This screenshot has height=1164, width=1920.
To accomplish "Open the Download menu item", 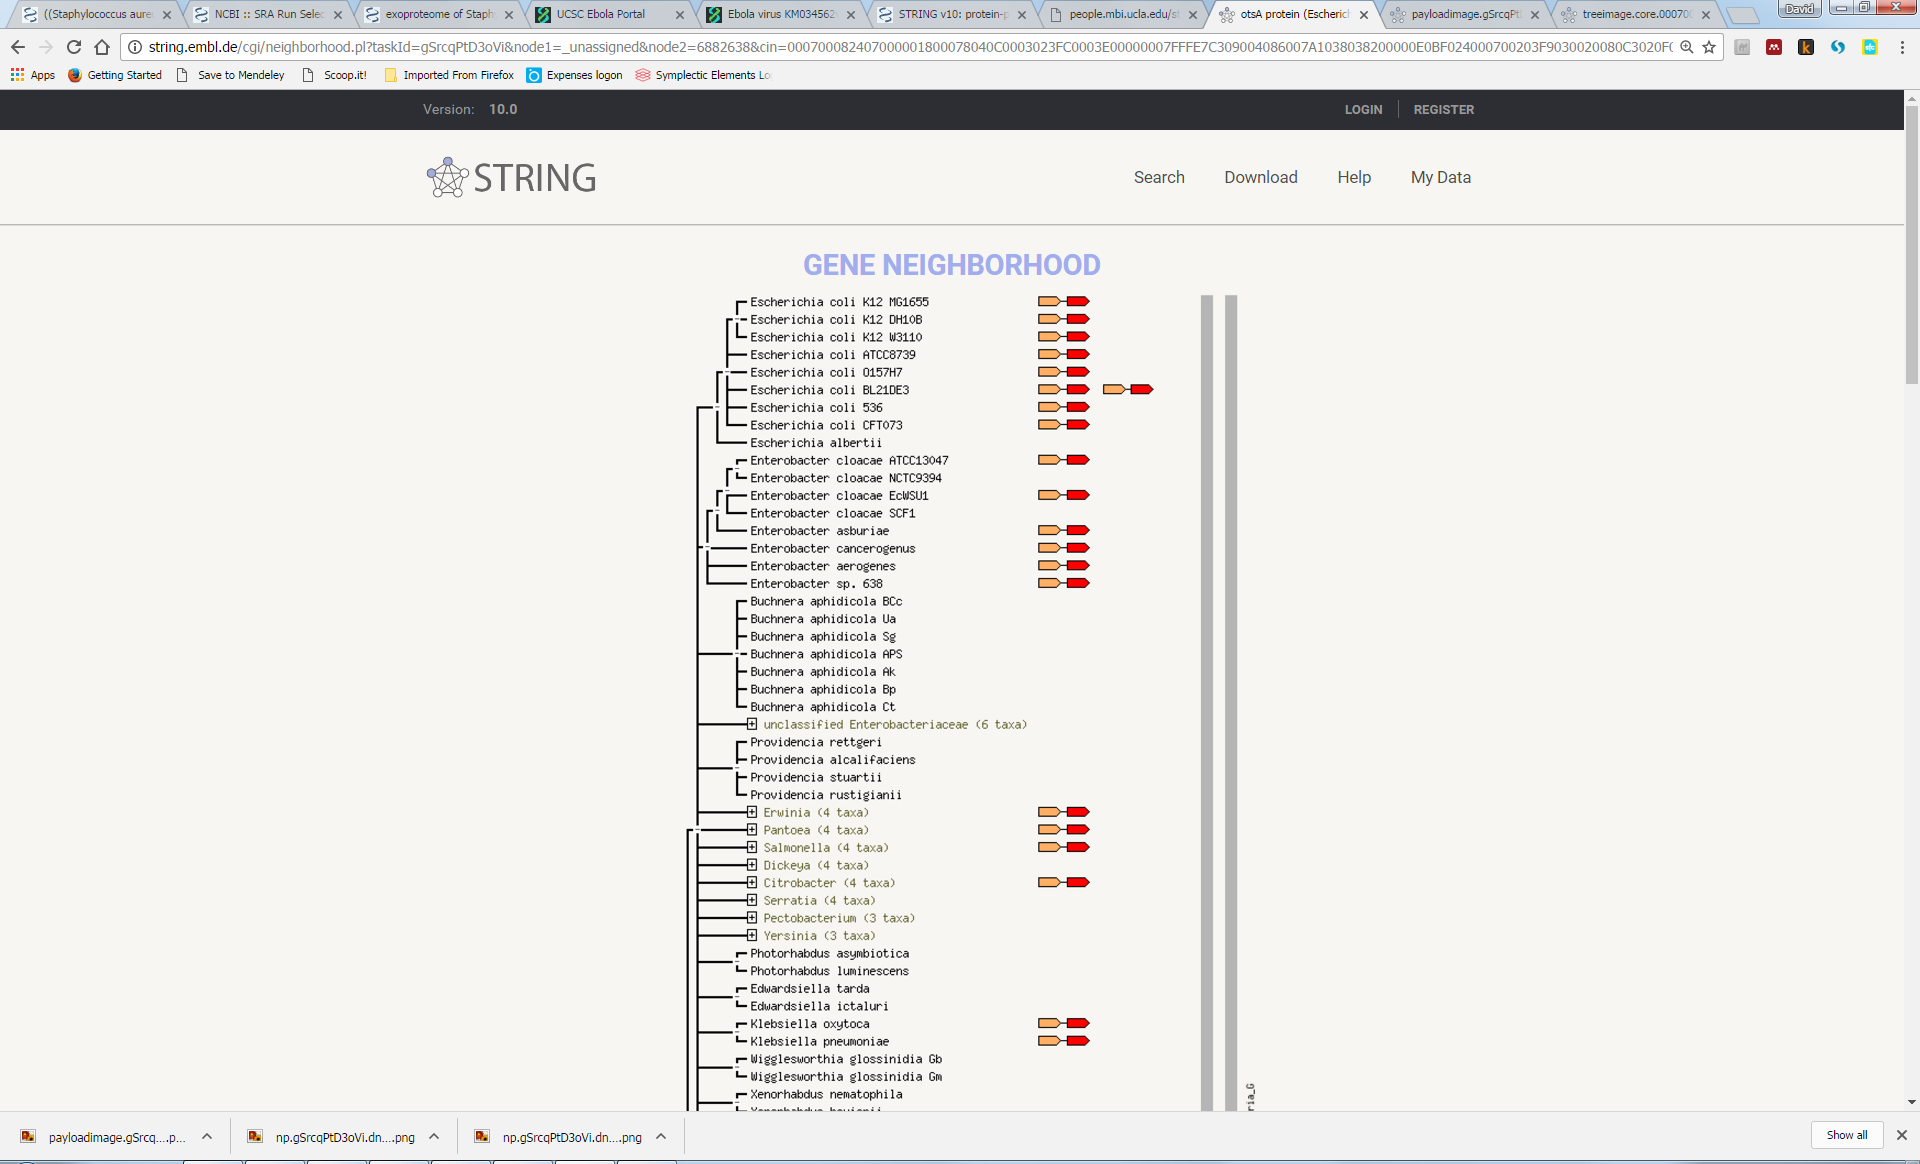I will click(x=1260, y=177).
